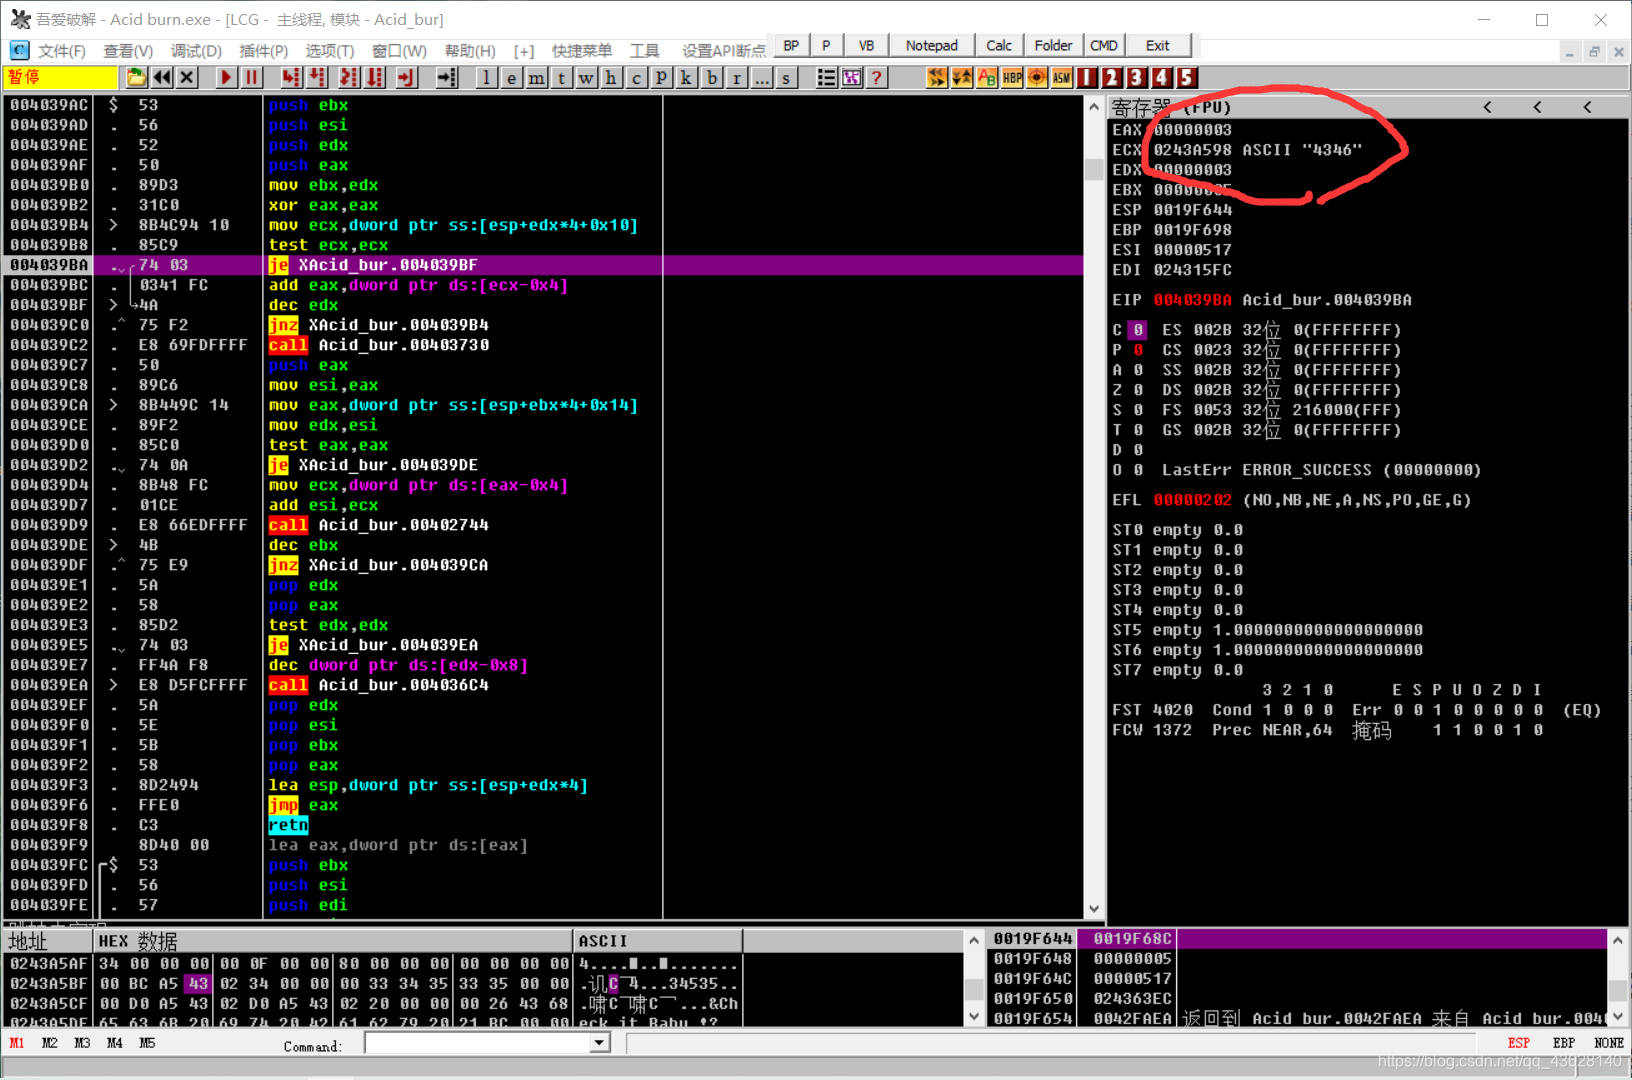Launch Calc from the toolbar
The width and height of the screenshot is (1632, 1080).
click(998, 45)
